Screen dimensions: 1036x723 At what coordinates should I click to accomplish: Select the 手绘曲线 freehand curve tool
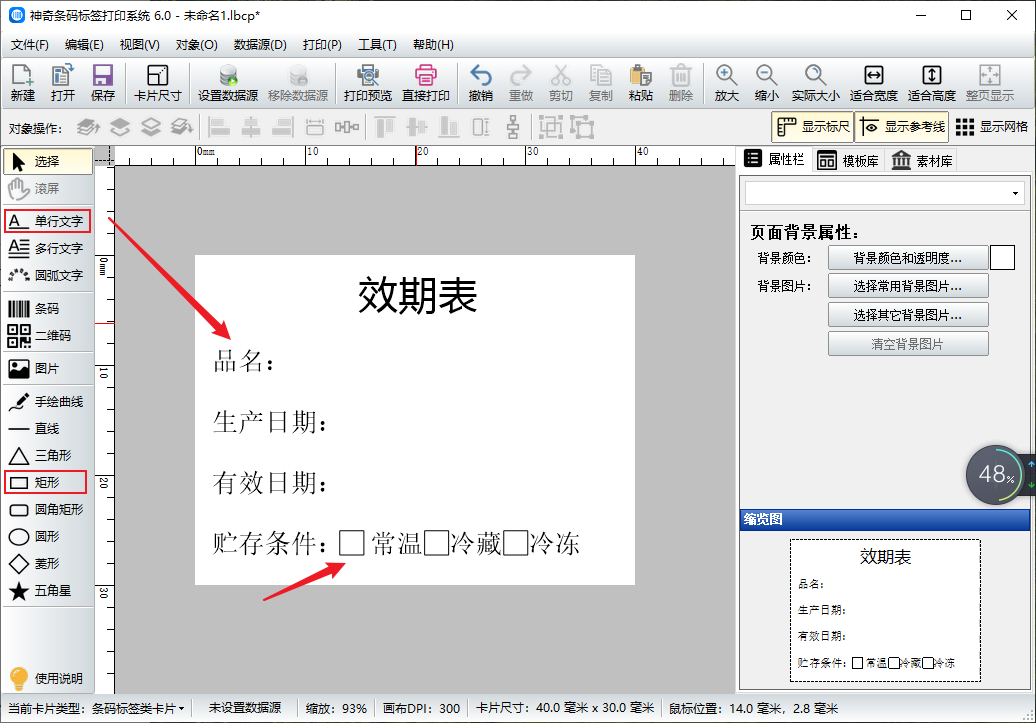point(47,401)
